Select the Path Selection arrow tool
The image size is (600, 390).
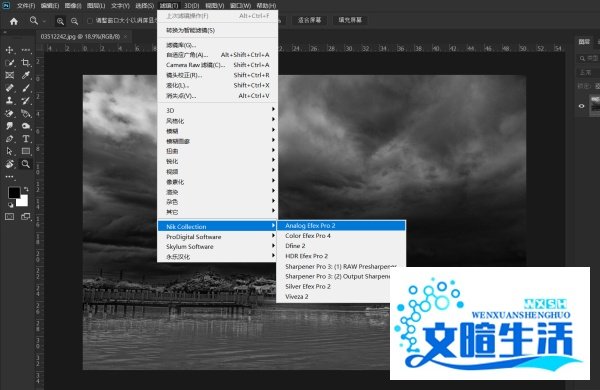point(10,151)
